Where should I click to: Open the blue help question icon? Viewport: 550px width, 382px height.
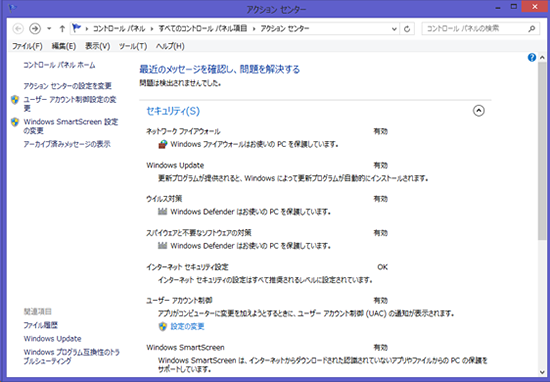[x=532, y=58]
